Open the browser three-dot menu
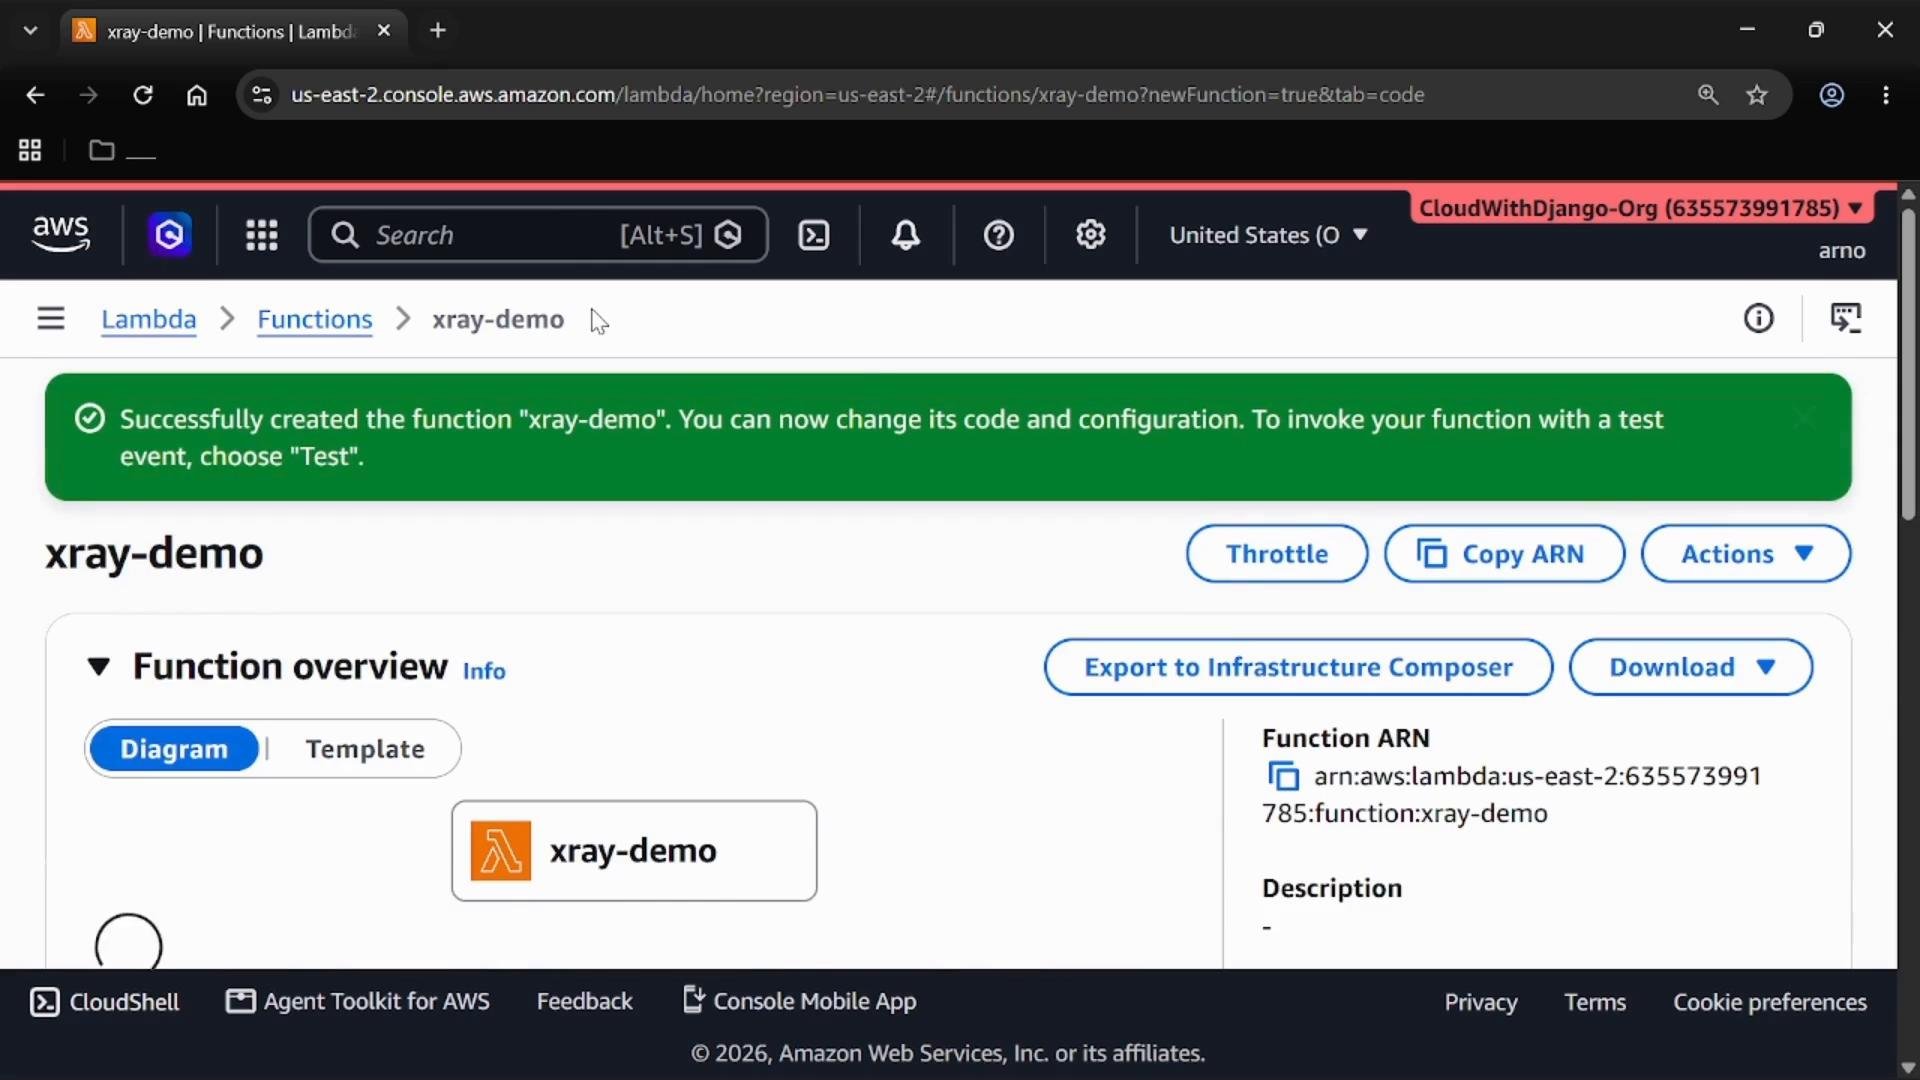The width and height of the screenshot is (1920, 1080). click(x=1886, y=95)
